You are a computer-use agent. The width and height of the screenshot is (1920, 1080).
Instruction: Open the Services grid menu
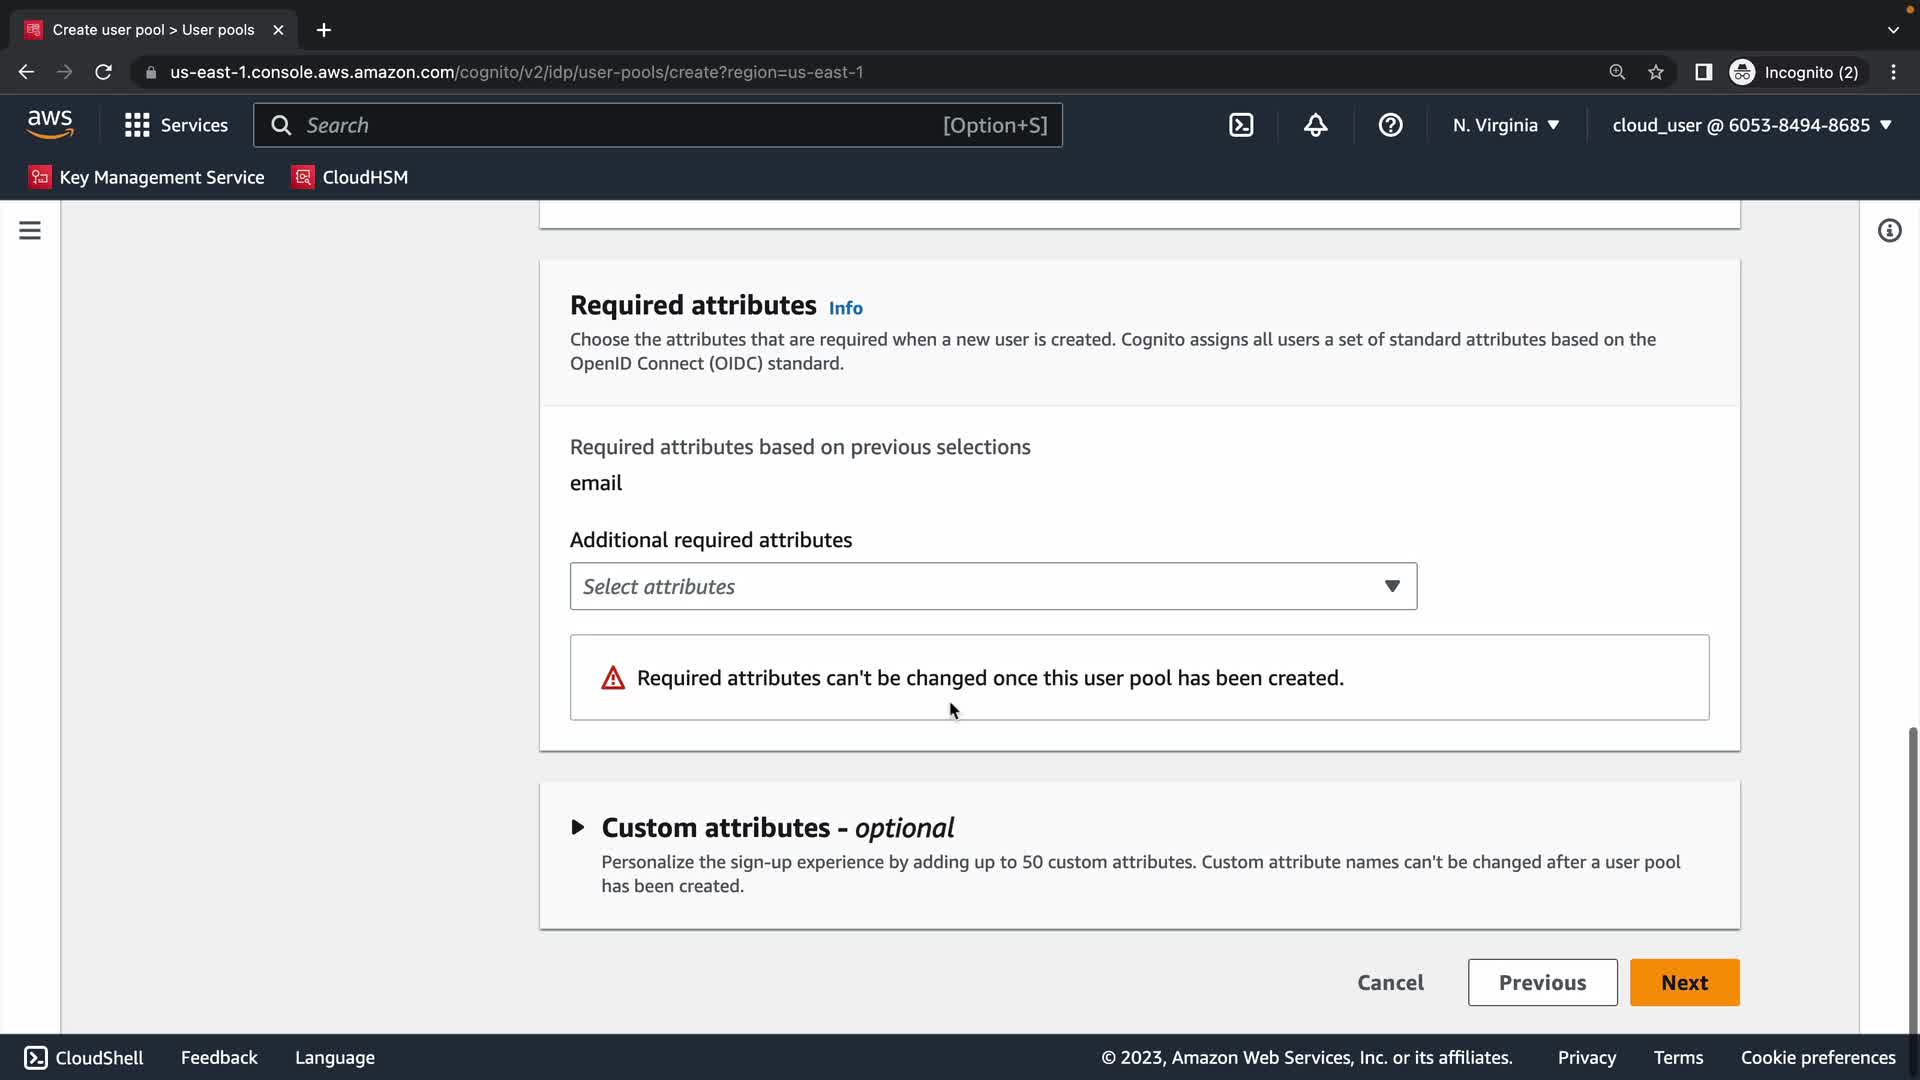(x=176, y=125)
